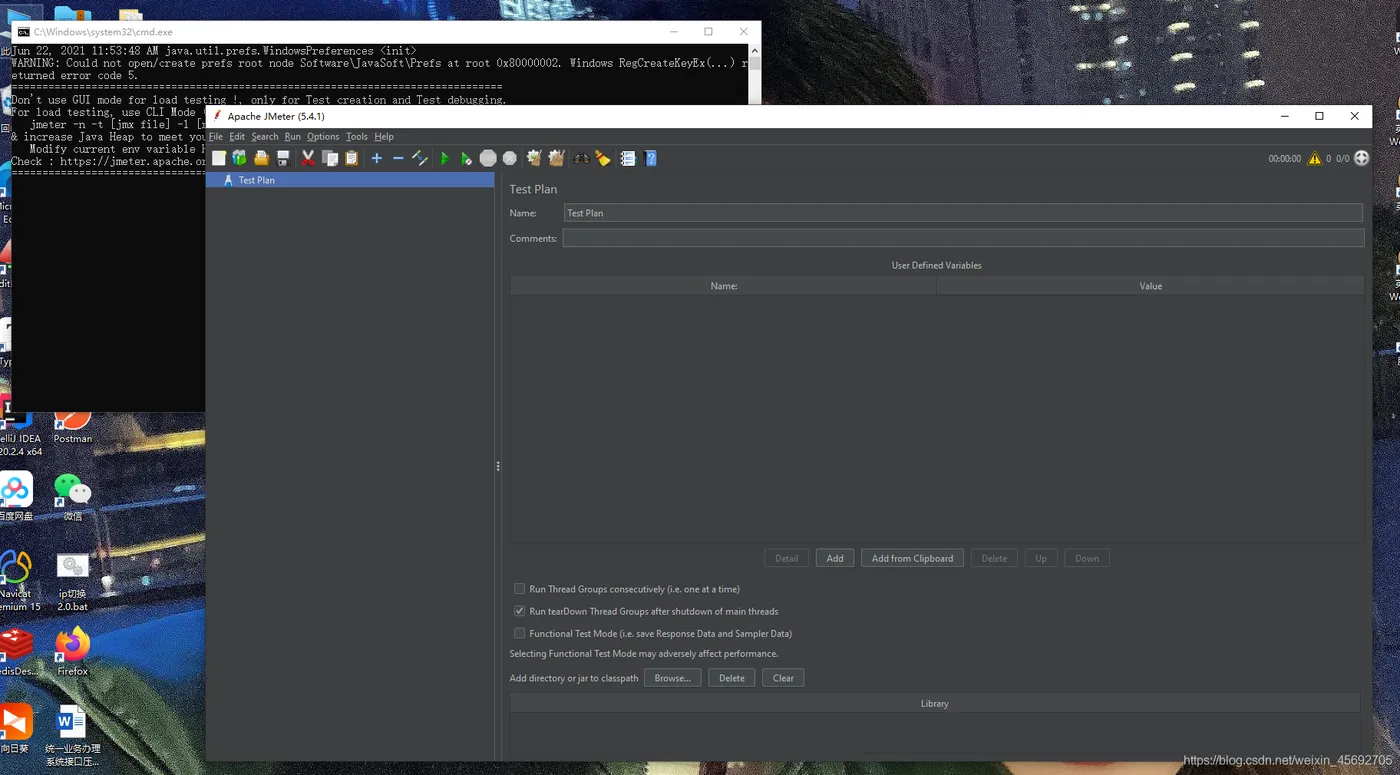The image size is (1400, 775).
Task: Open the Run menu
Action: (293, 136)
